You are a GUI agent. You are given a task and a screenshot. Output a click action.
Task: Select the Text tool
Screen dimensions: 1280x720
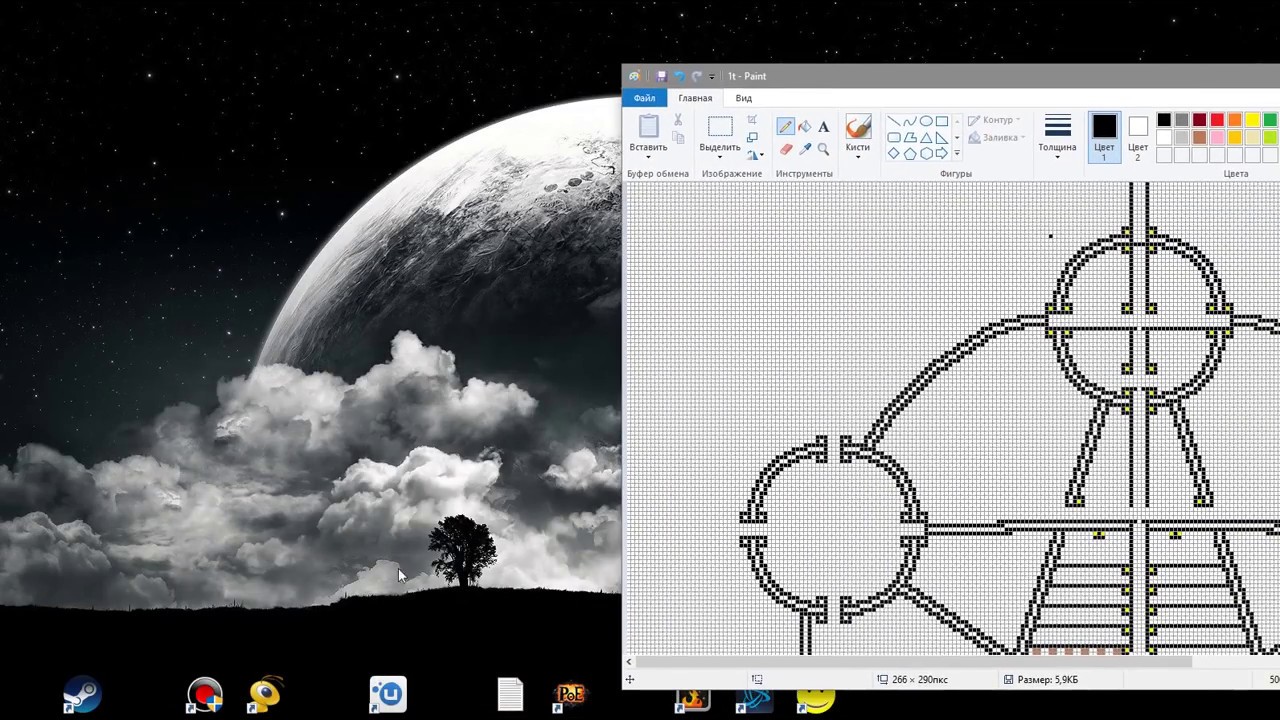[x=823, y=127]
